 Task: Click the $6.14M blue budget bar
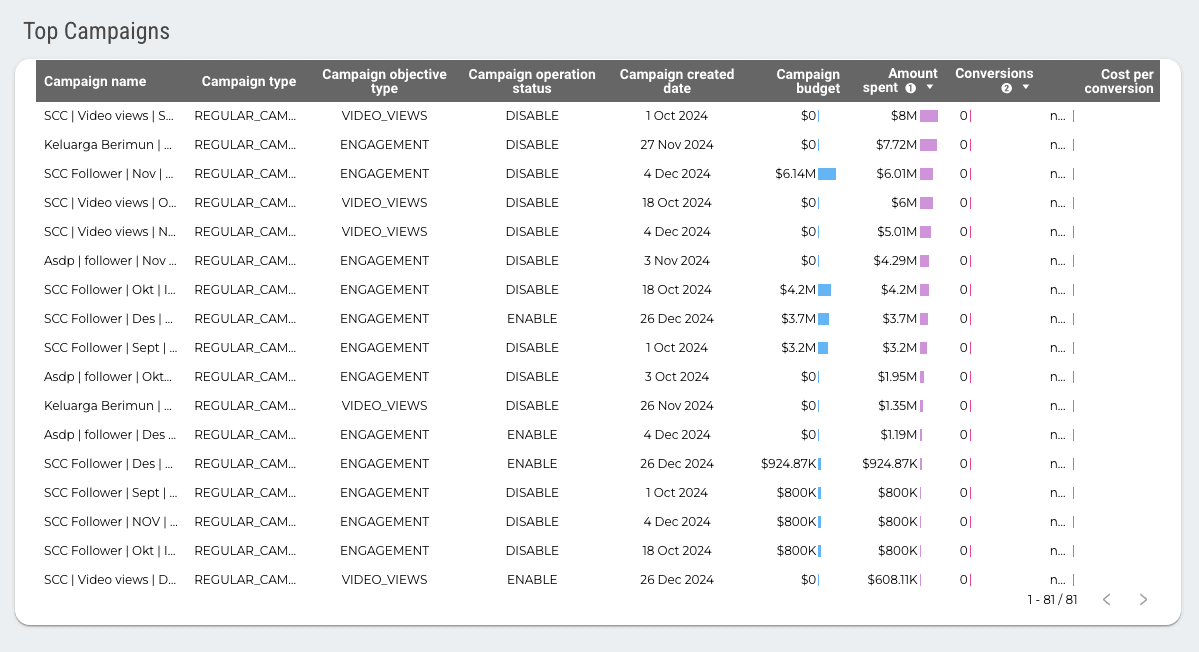[x=827, y=174]
